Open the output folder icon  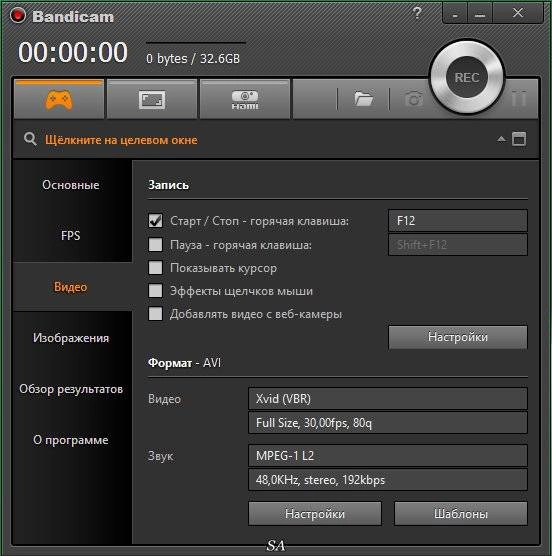click(x=363, y=99)
